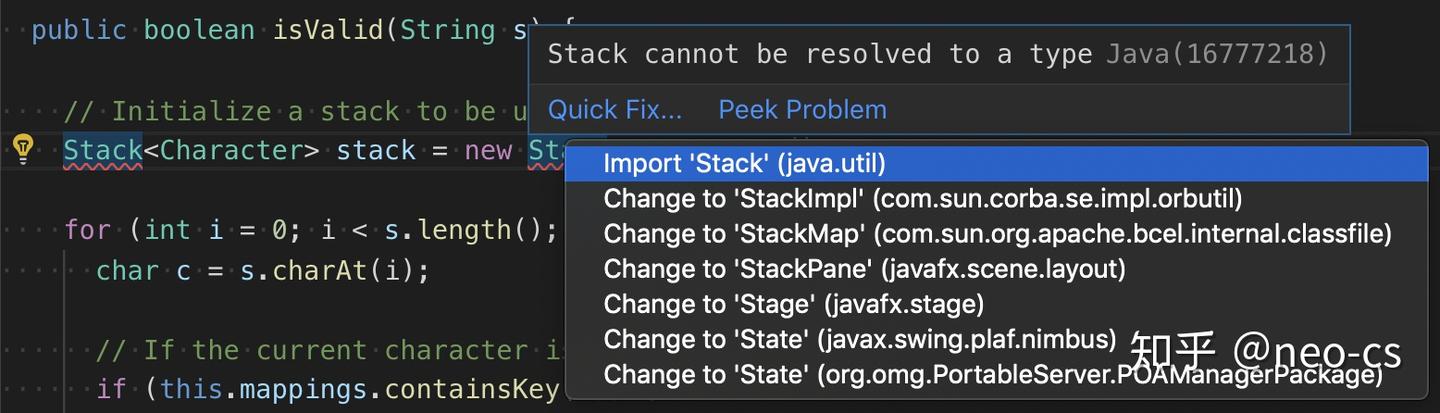Viewport: 1440px width, 413px height.
Task: Click the 'boolean' return type keyword
Action: [x=198, y=30]
